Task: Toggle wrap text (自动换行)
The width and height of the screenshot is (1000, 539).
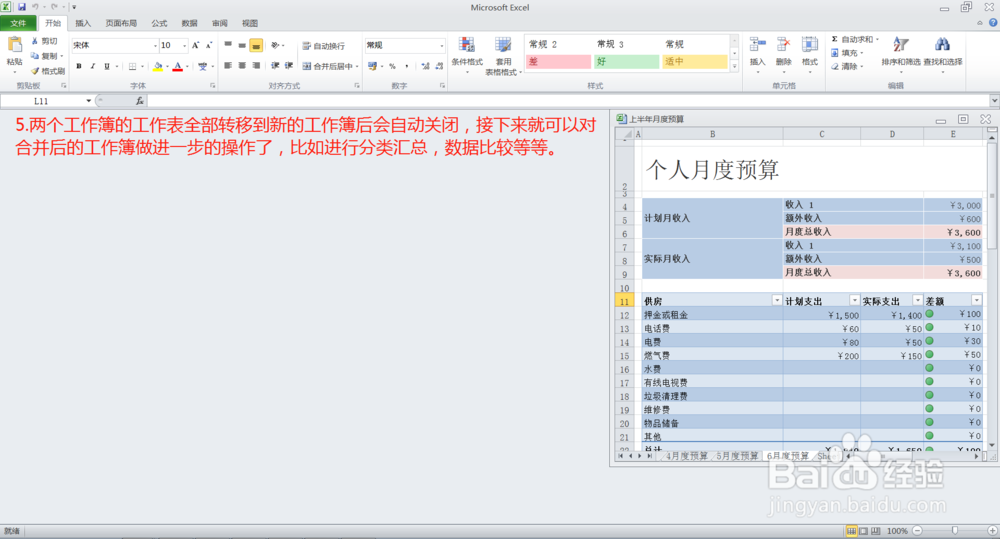Action: (323, 45)
